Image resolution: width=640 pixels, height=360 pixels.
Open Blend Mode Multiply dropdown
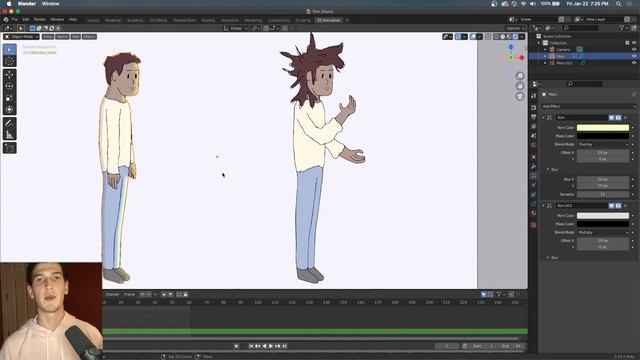(x=602, y=233)
